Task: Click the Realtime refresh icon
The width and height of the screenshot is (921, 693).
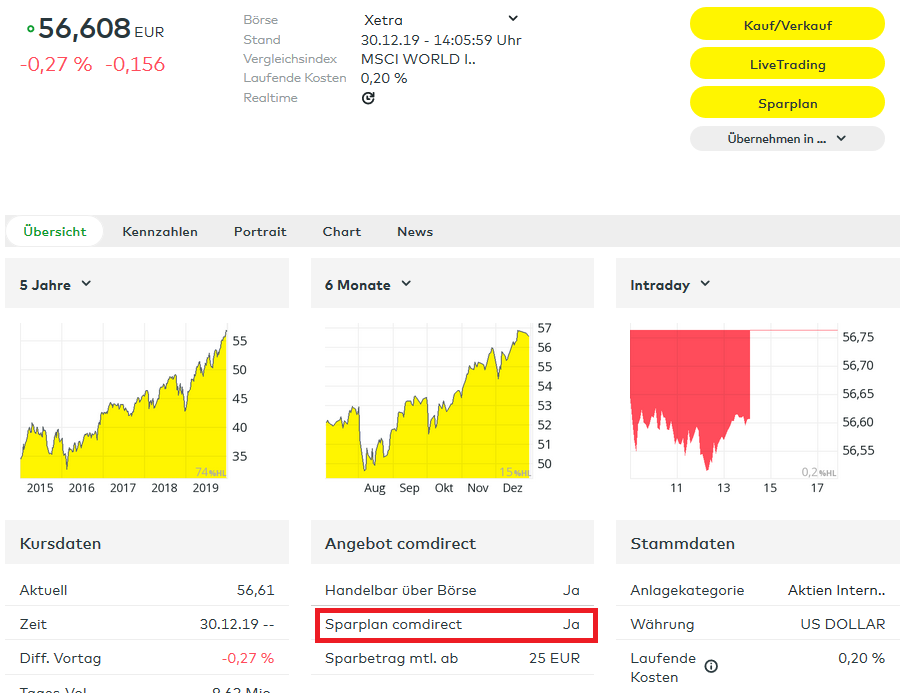Action: tap(368, 98)
